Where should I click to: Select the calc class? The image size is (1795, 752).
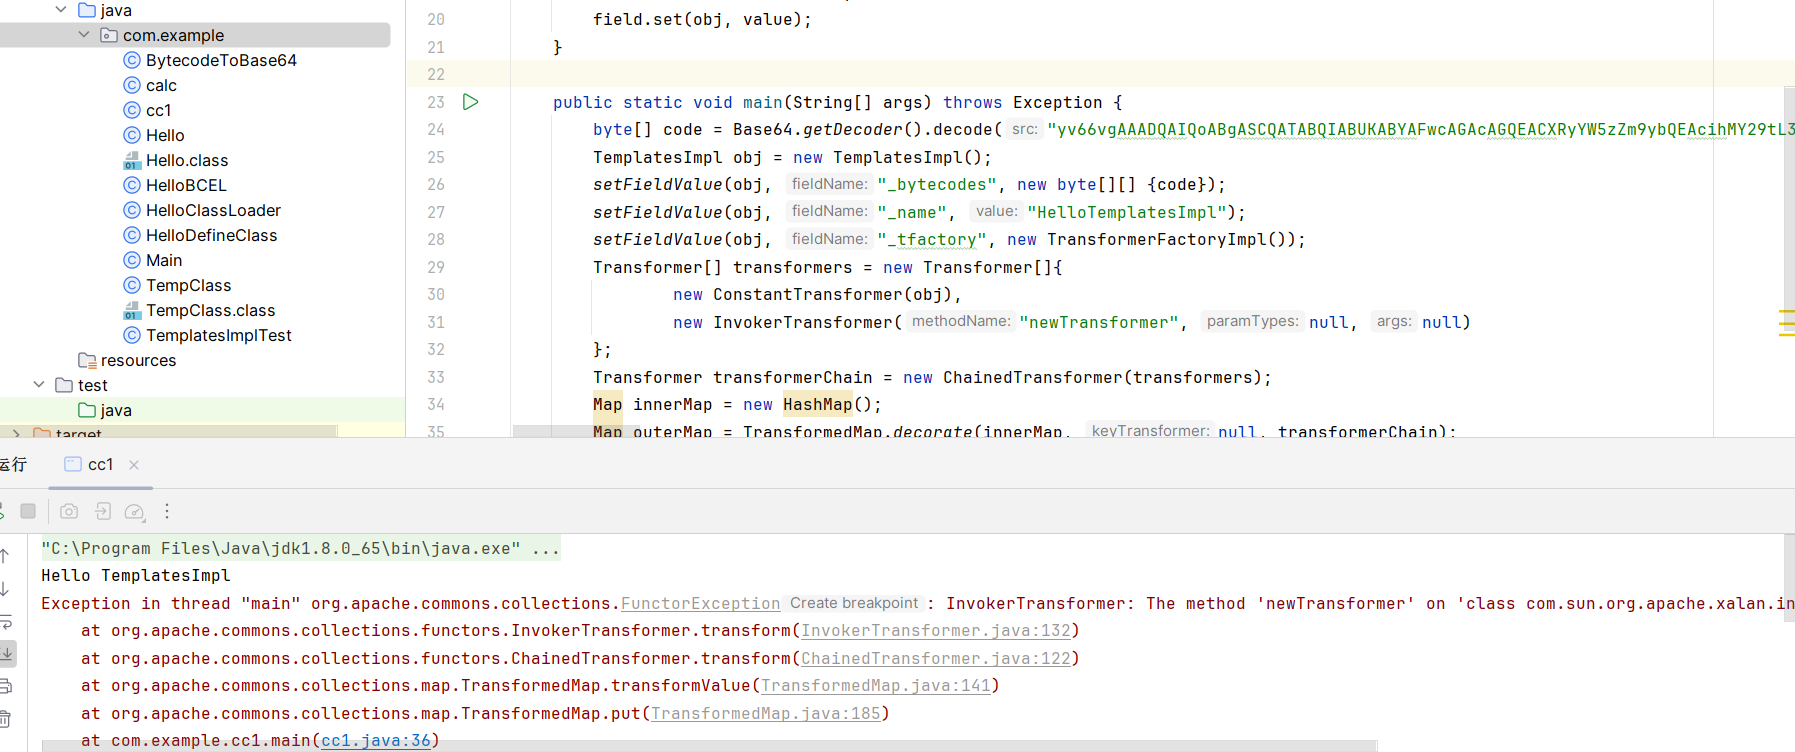point(161,85)
